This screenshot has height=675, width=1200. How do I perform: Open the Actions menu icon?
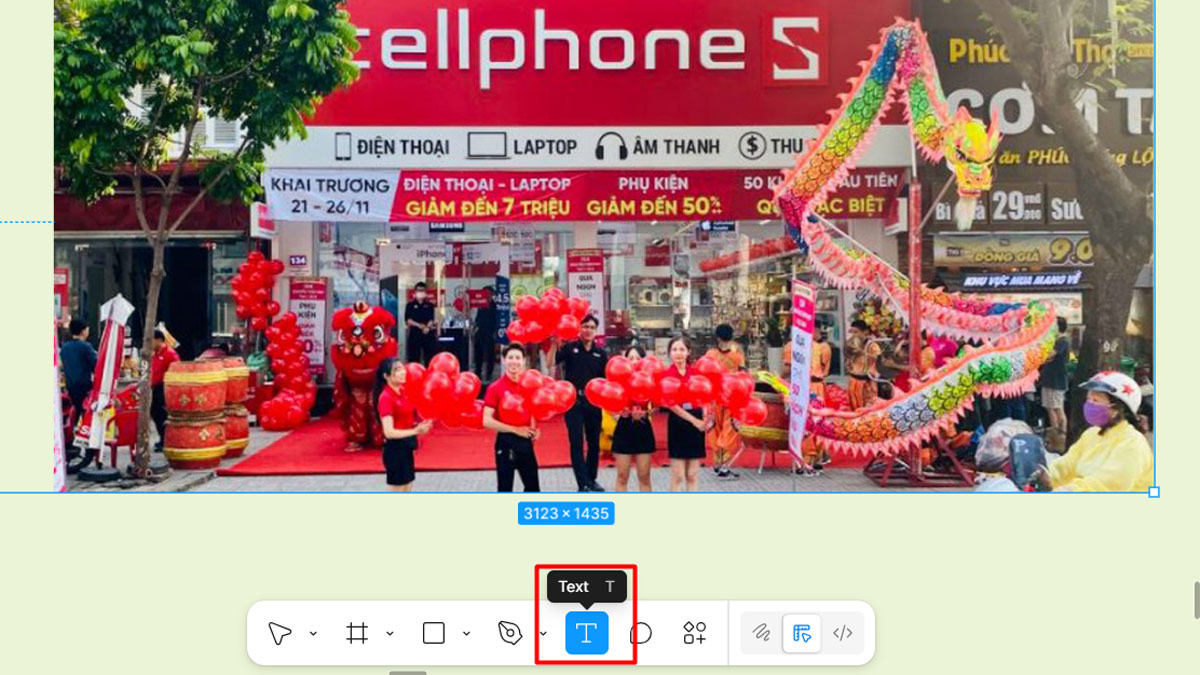695,633
